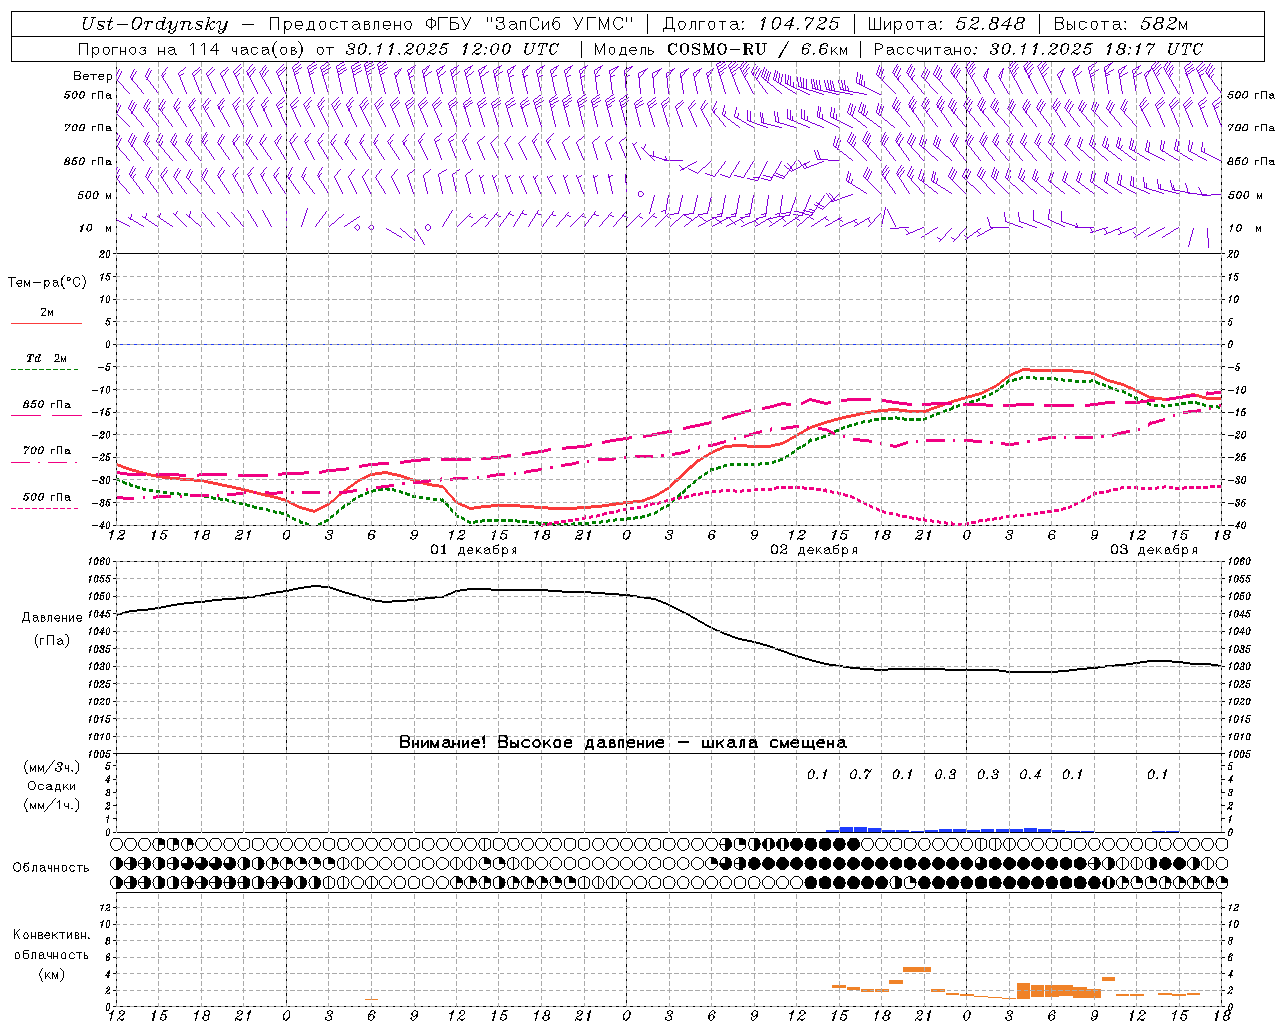The width and height of the screenshot is (1280, 1024).
Task: Click the 850 гПа temperature legend label
Action: point(46,405)
